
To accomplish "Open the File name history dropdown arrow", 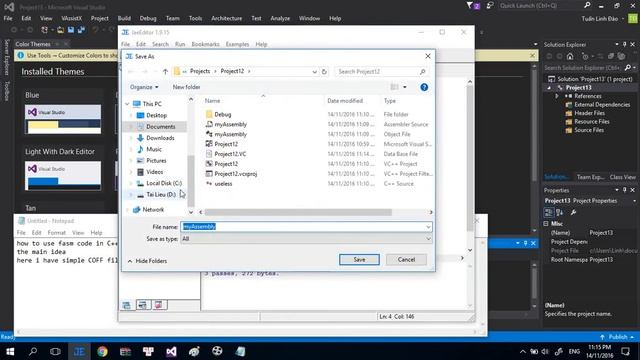I will [428, 227].
